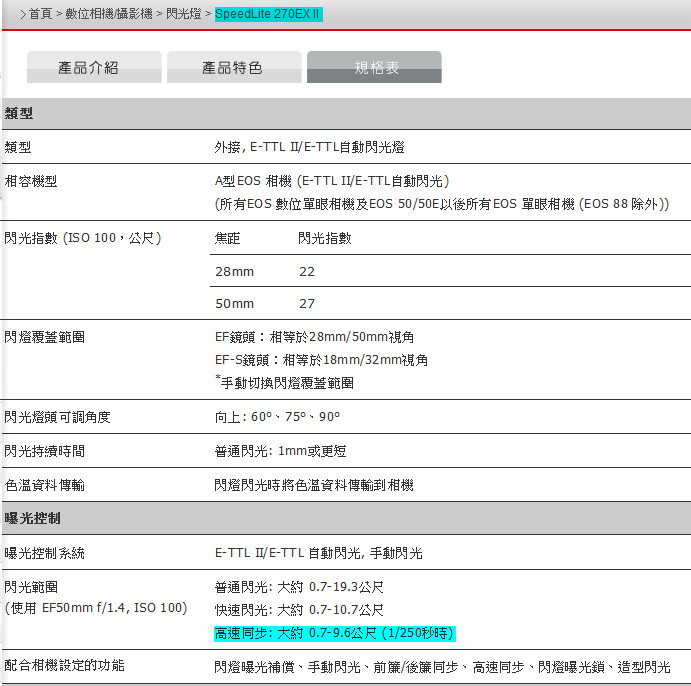This screenshot has height=686, width=691.
Task: Click 快速閃光: 大約 0.7-10.7公尺 value
Action: pos(299,610)
